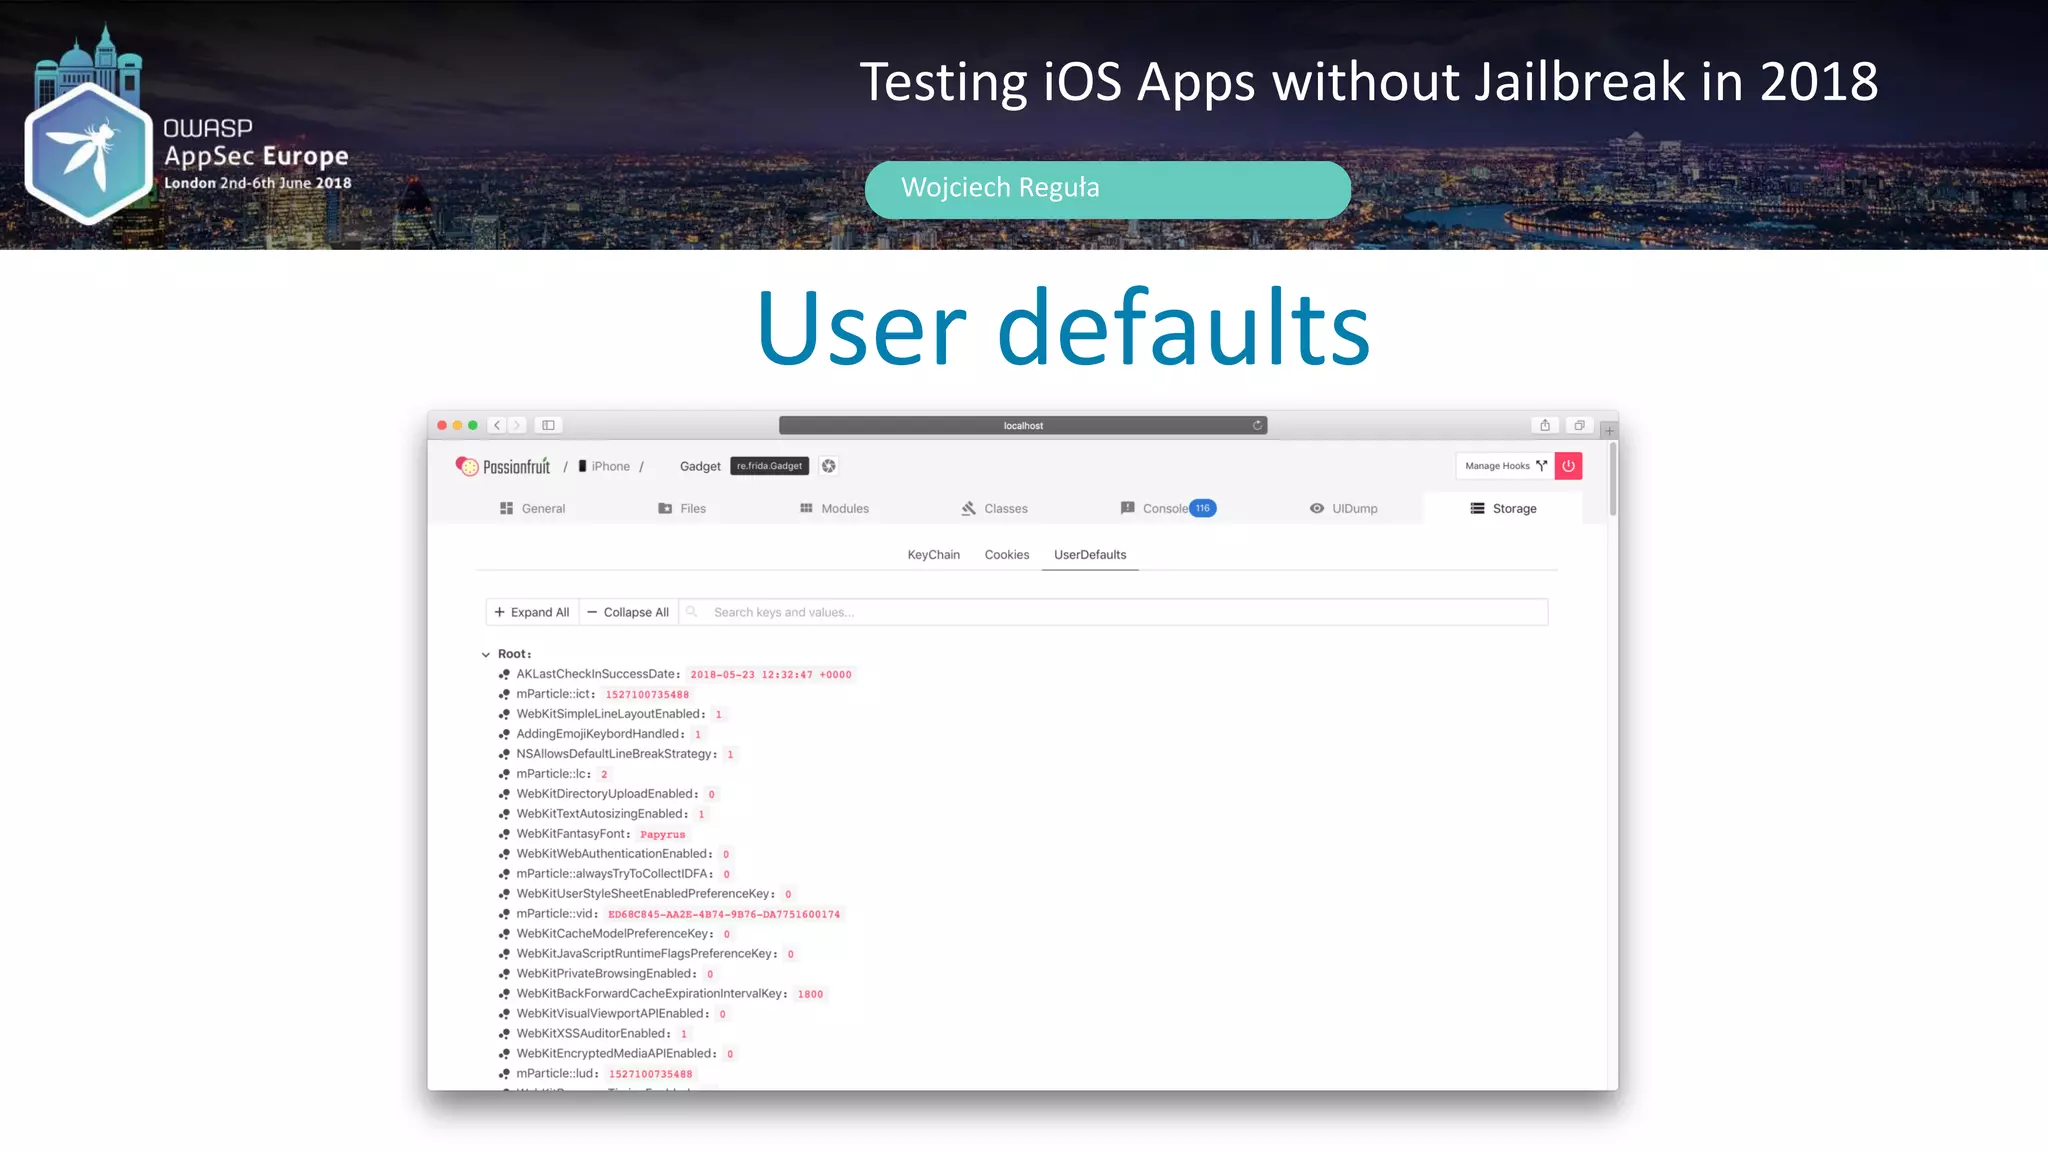Click the Console chat icon

[x=1127, y=508]
